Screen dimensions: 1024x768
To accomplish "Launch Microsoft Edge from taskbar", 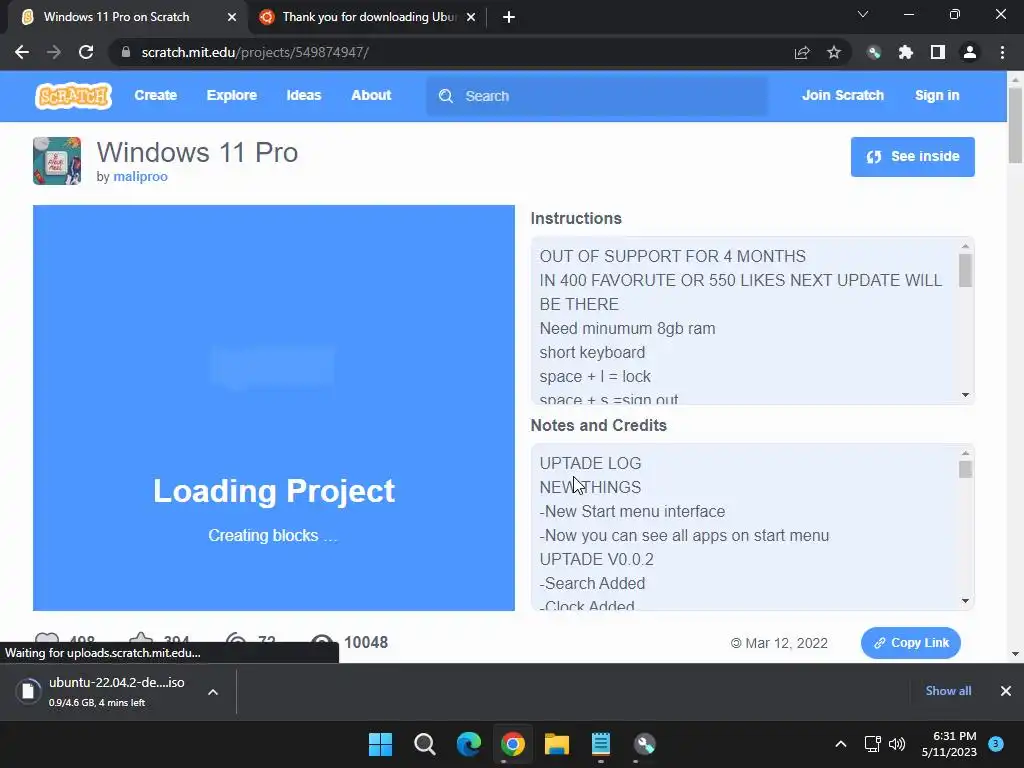I will (x=468, y=744).
